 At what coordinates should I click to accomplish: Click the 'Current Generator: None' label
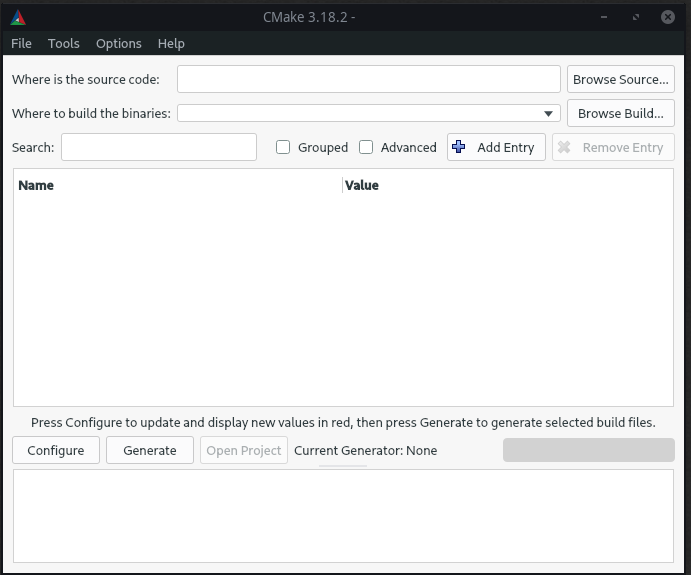click(x=366, y=450)
